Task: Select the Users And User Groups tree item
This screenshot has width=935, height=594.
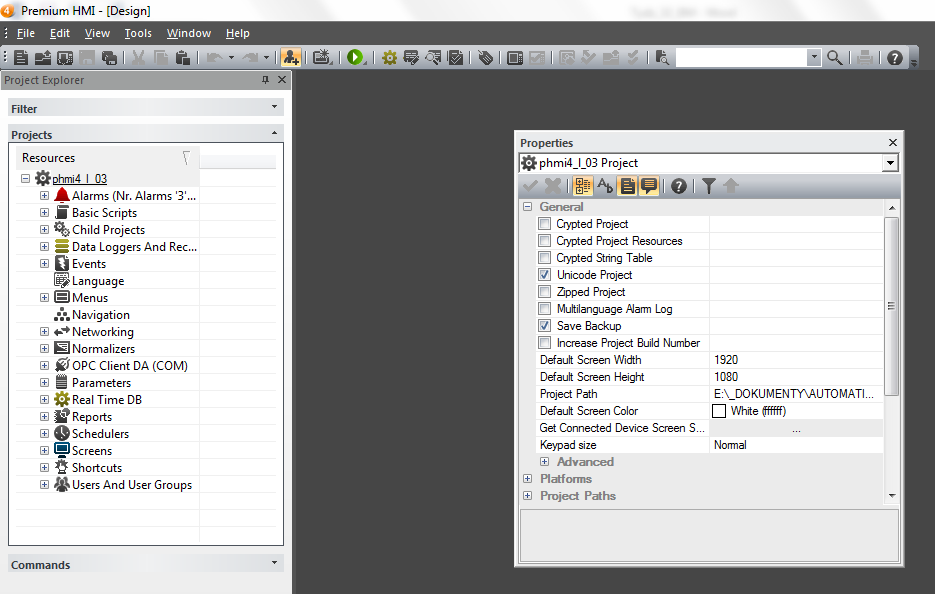Action: 132,485
